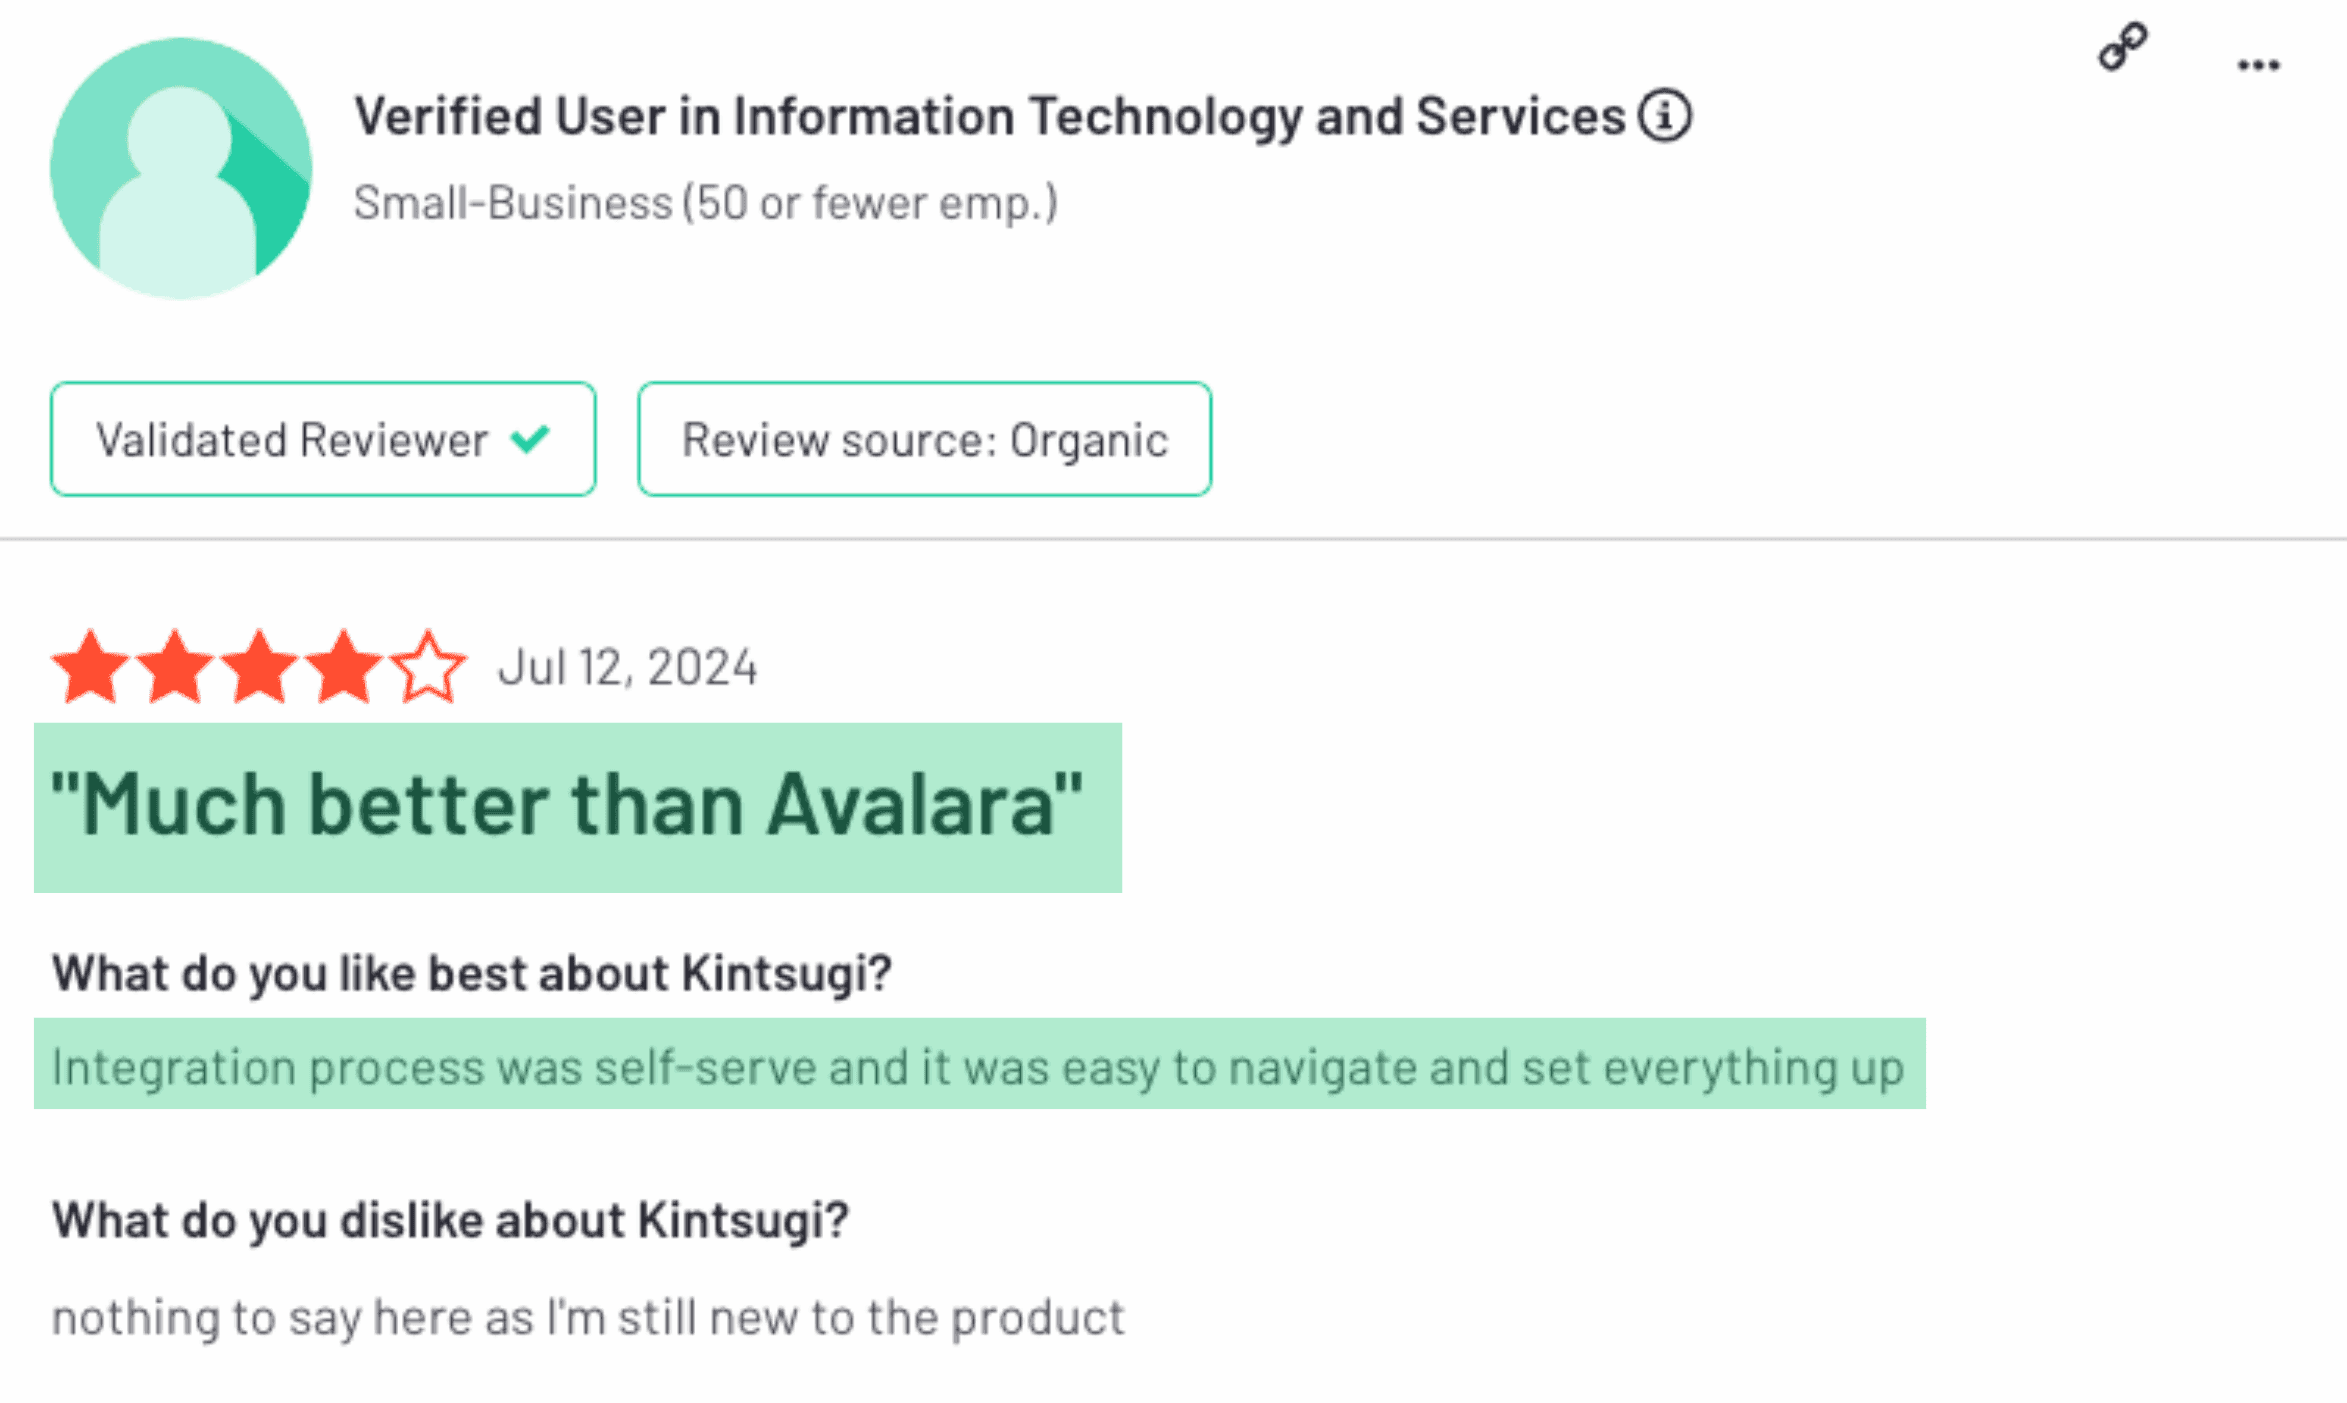2347x1403 pixels.
Task: Click the green Validated Reviewer checkmark
Action: (530, 438)
